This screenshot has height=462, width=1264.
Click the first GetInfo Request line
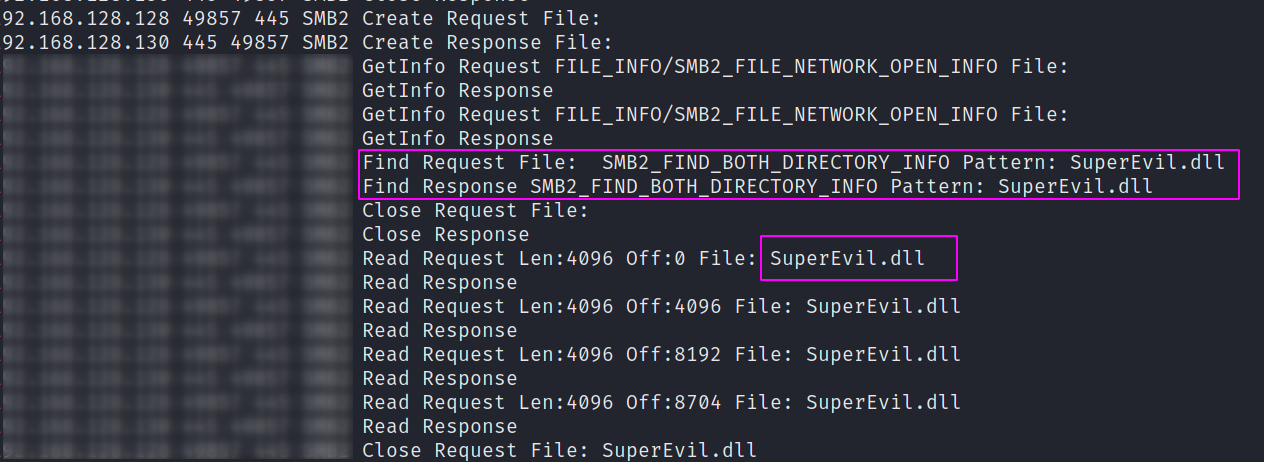716,67
